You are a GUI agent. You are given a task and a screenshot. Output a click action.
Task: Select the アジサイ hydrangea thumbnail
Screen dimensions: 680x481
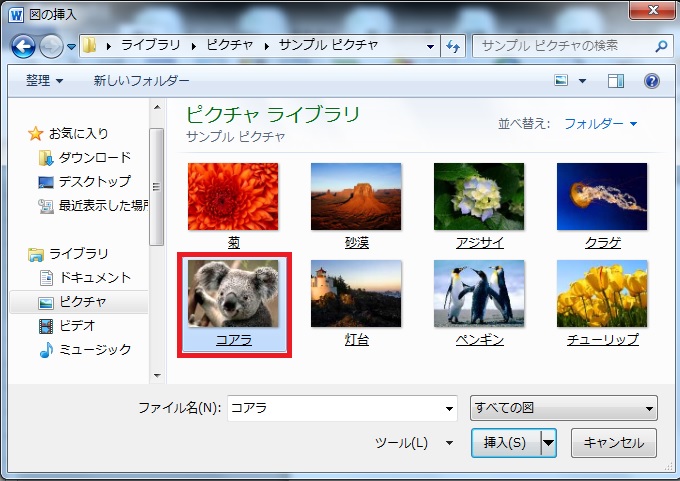pos(479,196)
